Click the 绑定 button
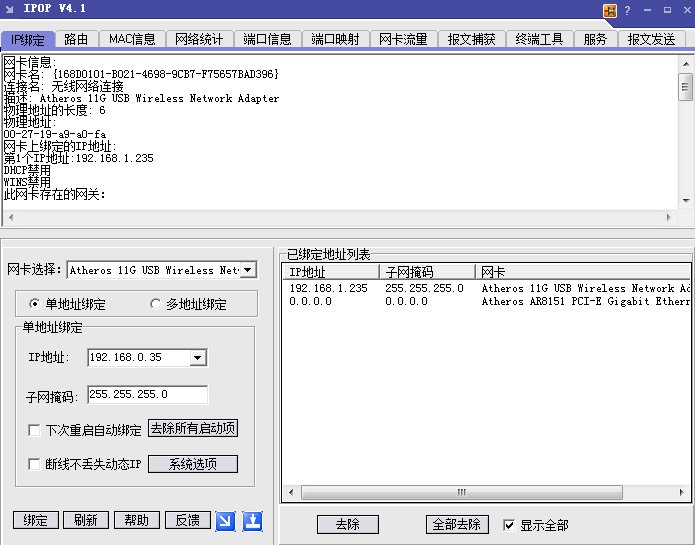This screenshot has width=695, height=545. 35,520
